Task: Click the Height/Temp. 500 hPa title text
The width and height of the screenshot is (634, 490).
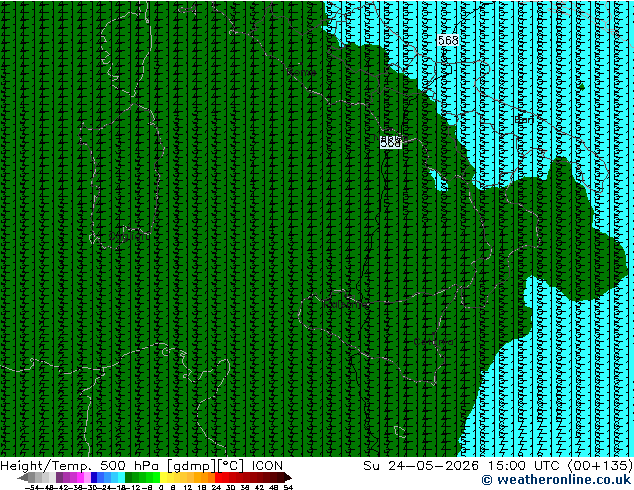Action: pos(79,466)
